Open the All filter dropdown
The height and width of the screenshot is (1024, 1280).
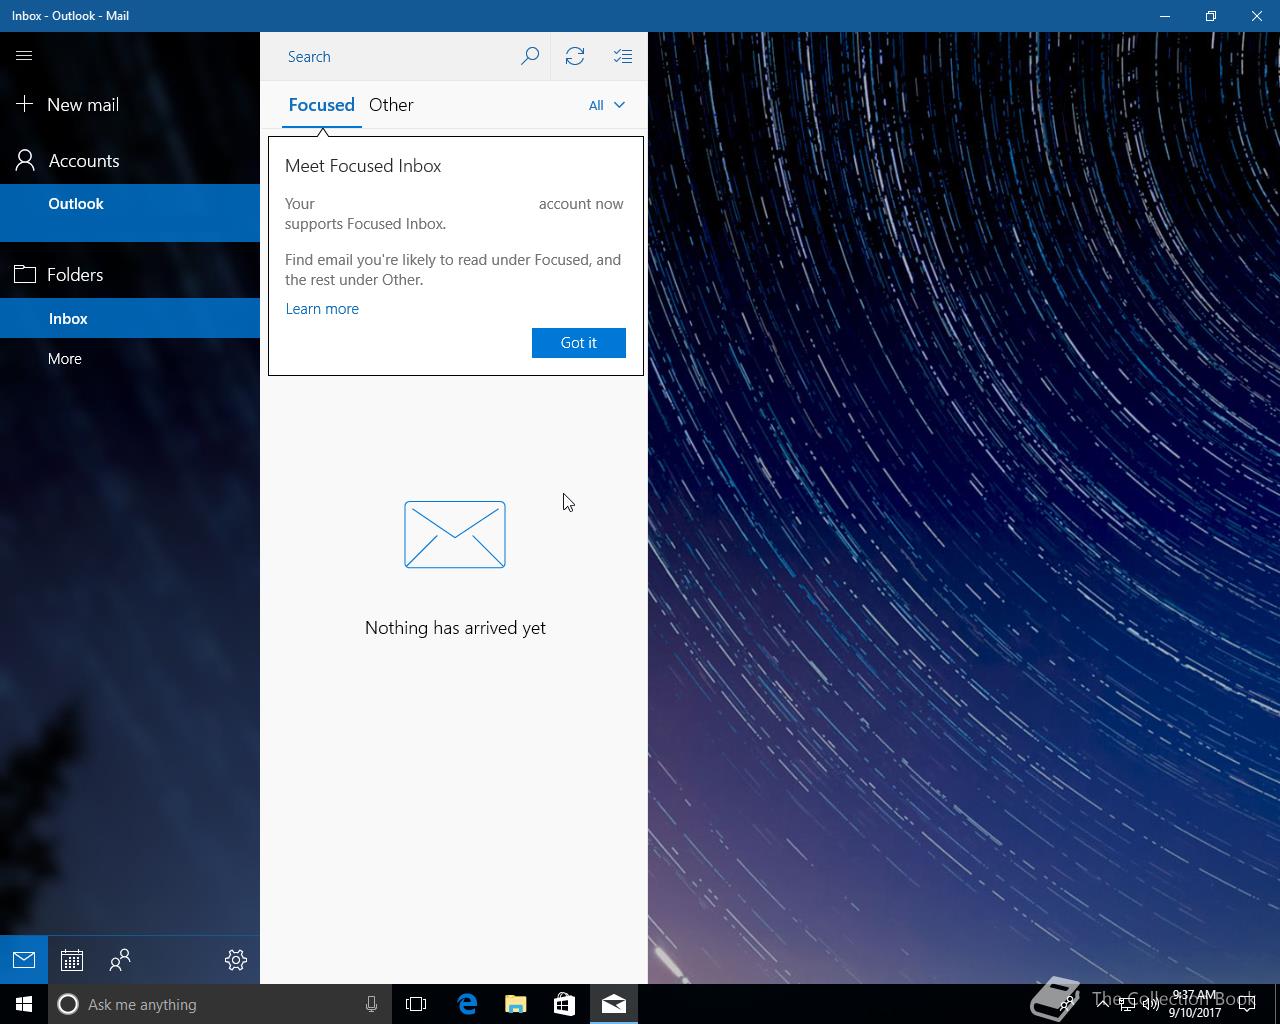(x=606, y=105)
